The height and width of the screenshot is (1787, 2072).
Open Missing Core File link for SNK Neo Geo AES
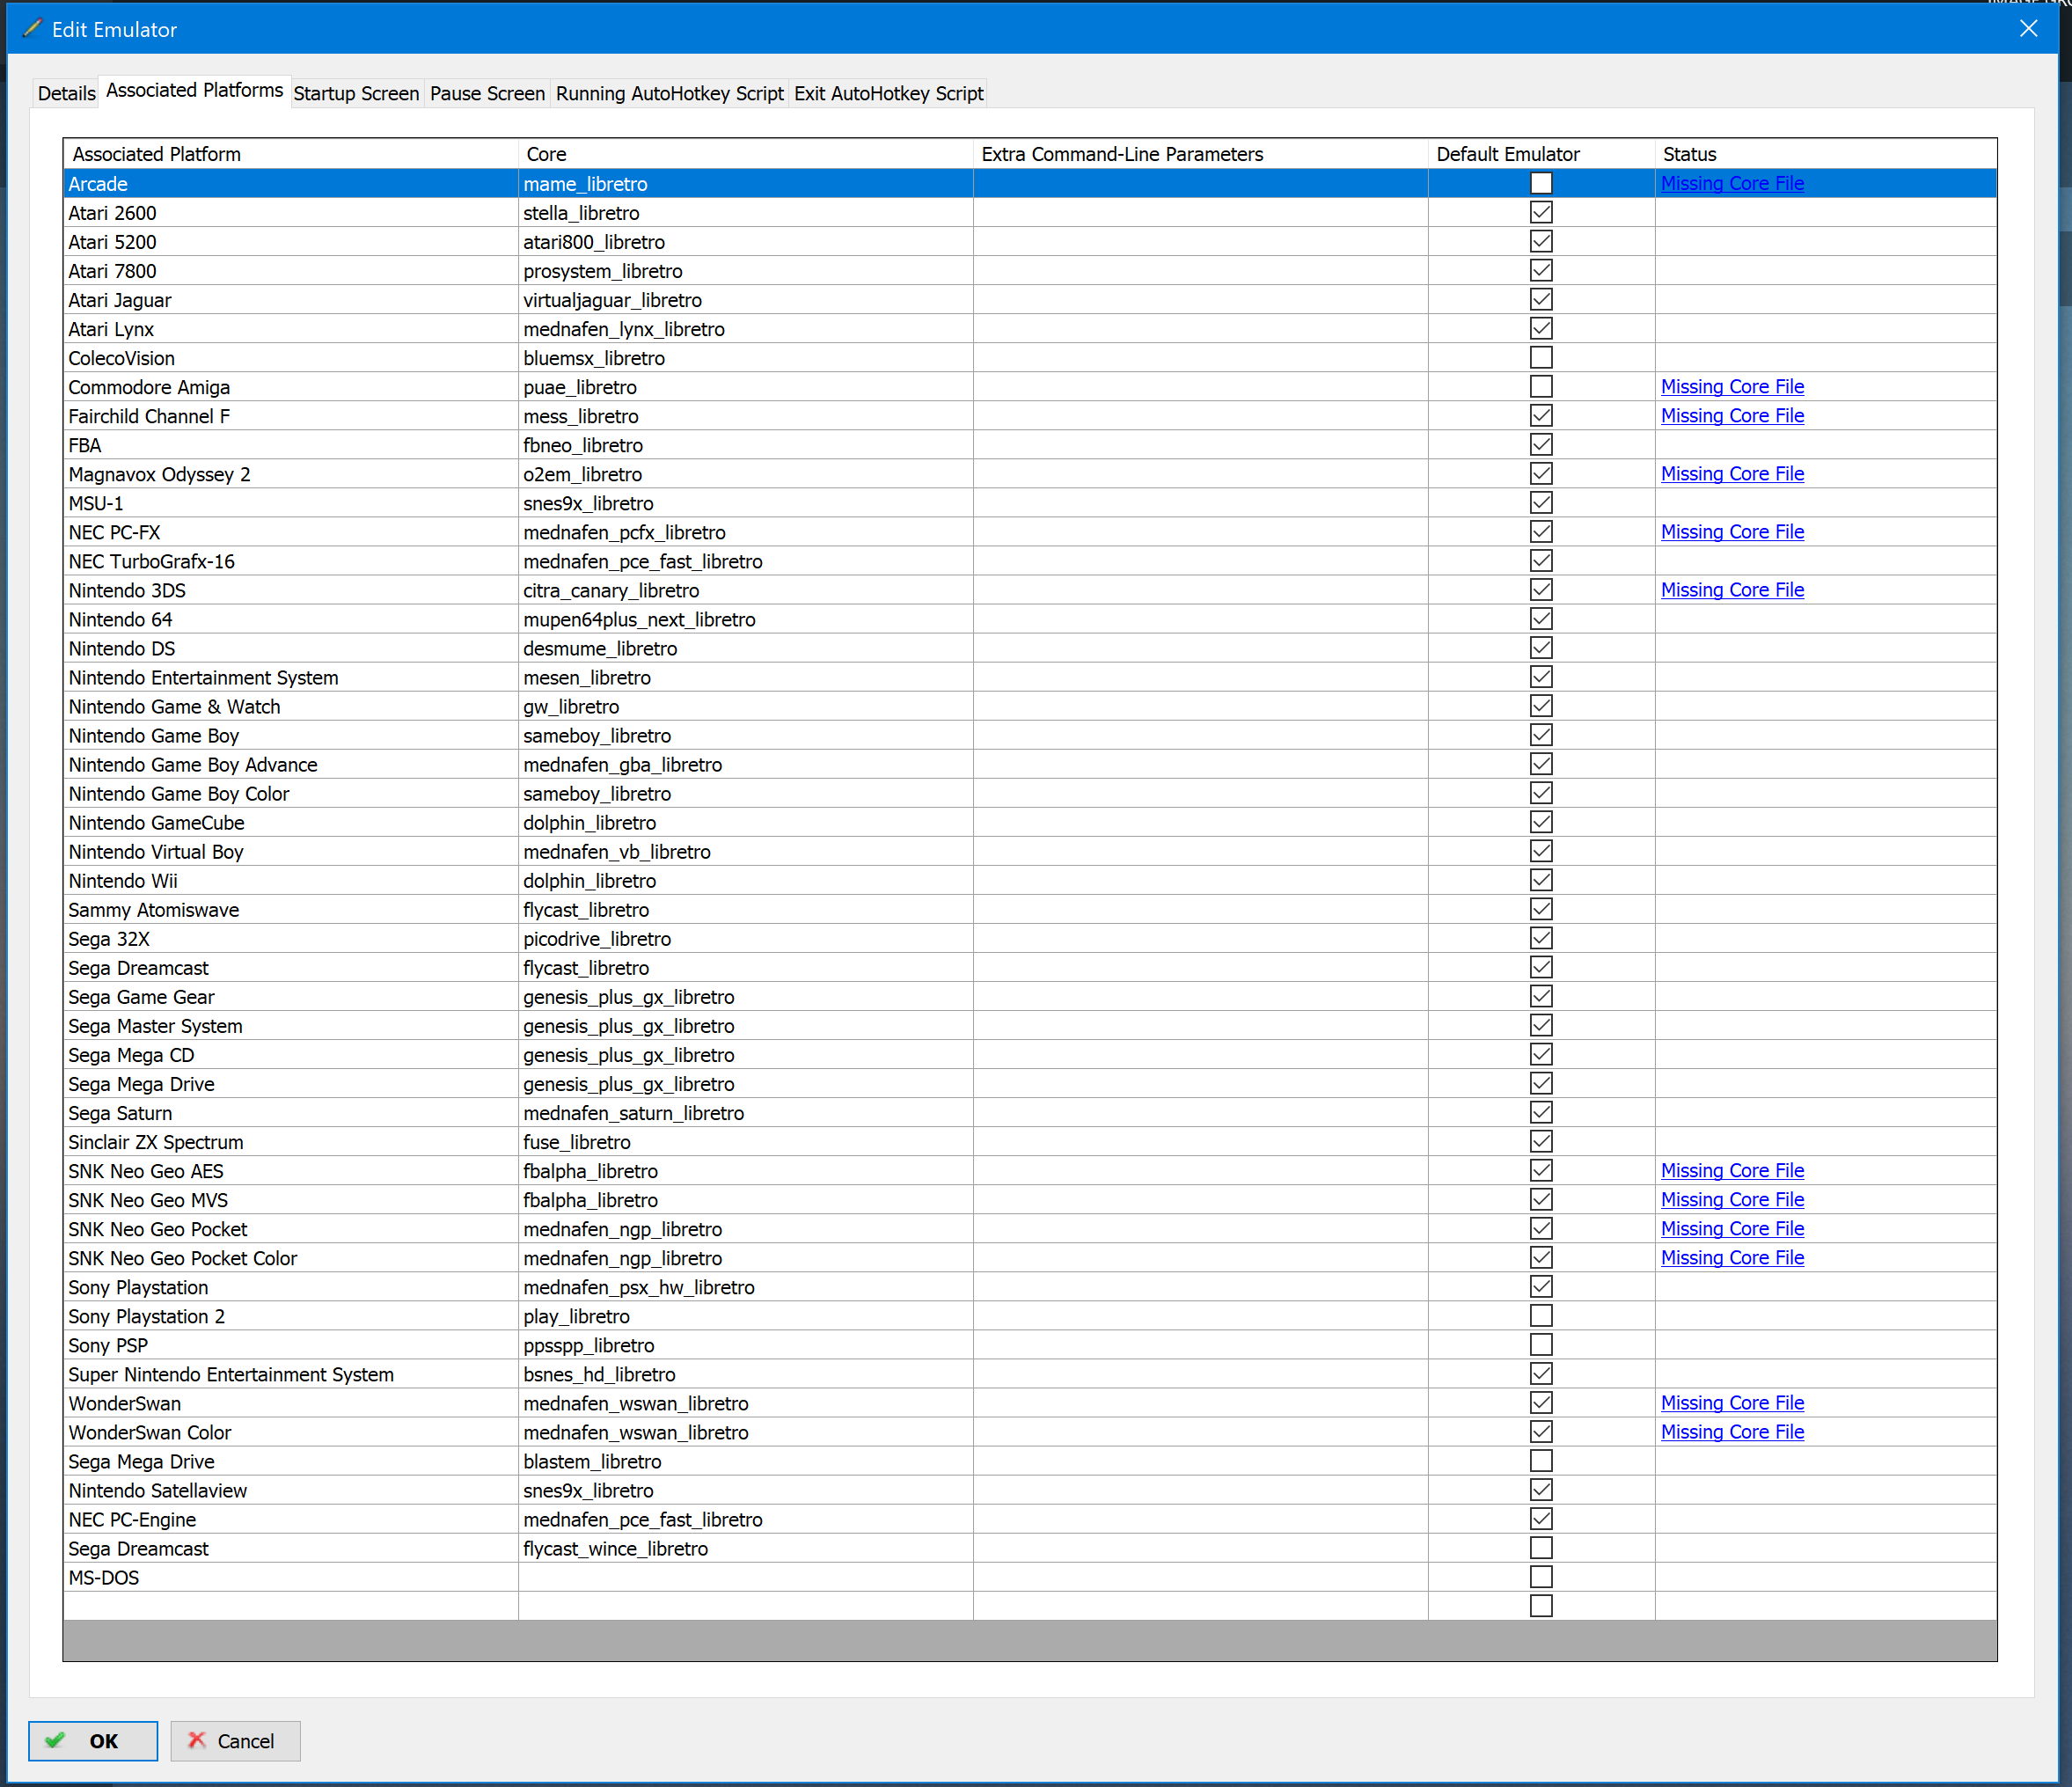tap(1732, 1170)
